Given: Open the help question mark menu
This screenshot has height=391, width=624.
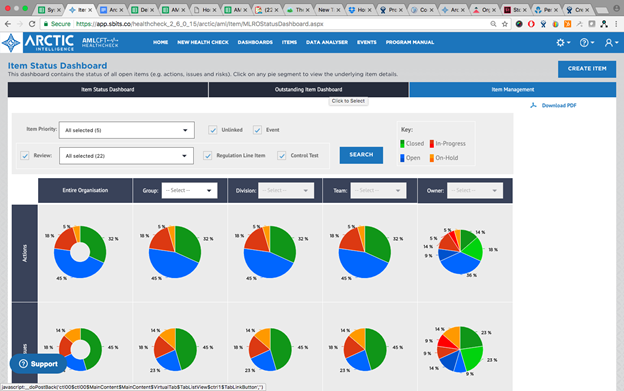Looking at the screenshot, I should tap(587, 43).
